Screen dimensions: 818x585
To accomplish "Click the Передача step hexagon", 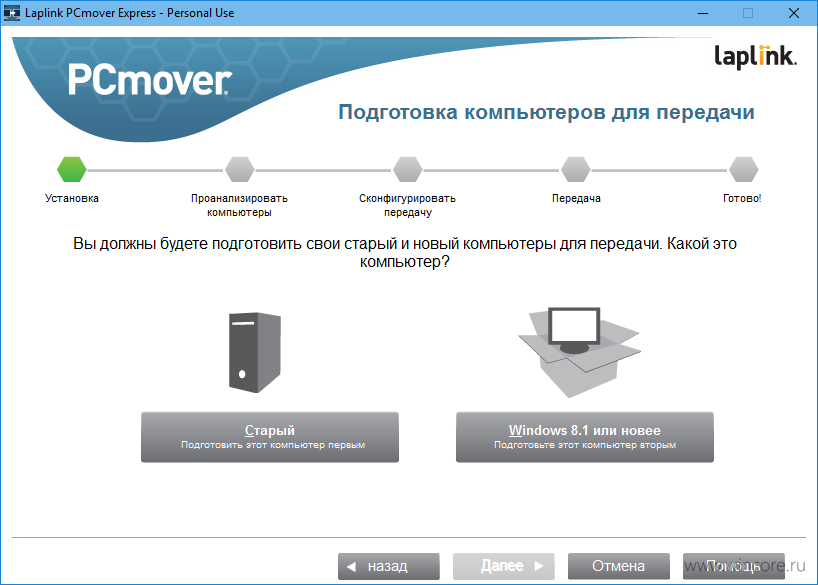I will tap(575, 170).
